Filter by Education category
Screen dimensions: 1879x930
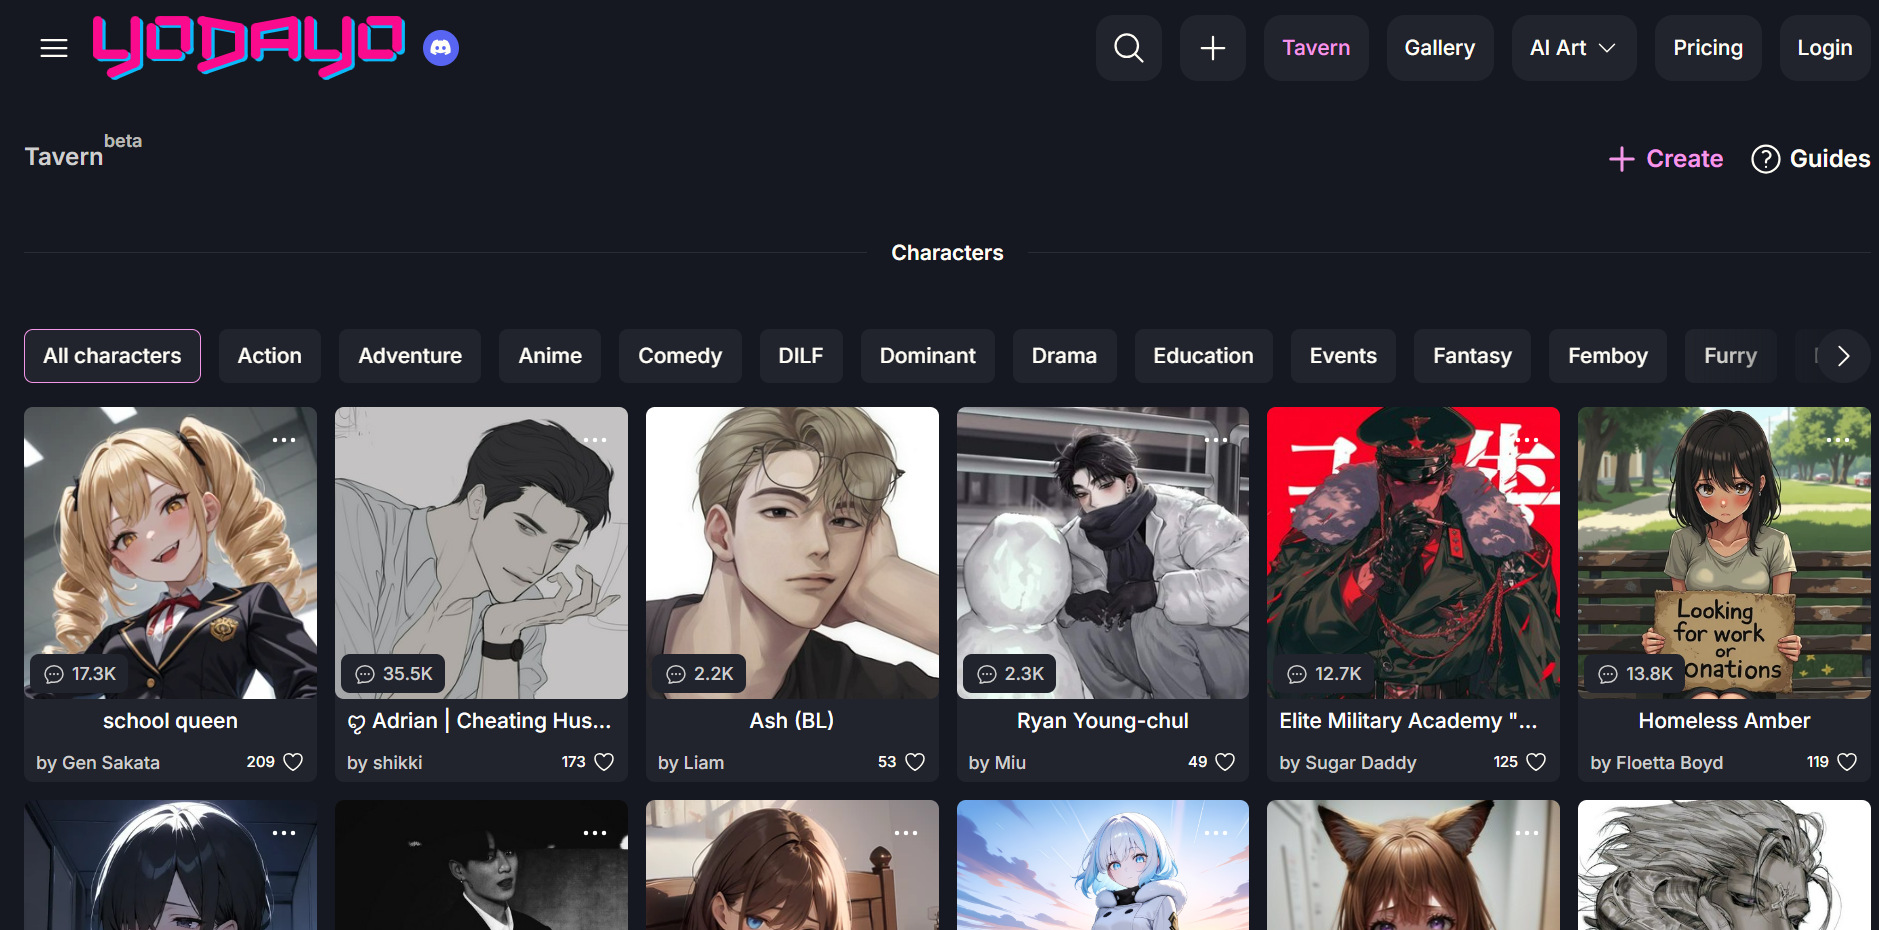pyautogui.click(x=1203, y=356)
